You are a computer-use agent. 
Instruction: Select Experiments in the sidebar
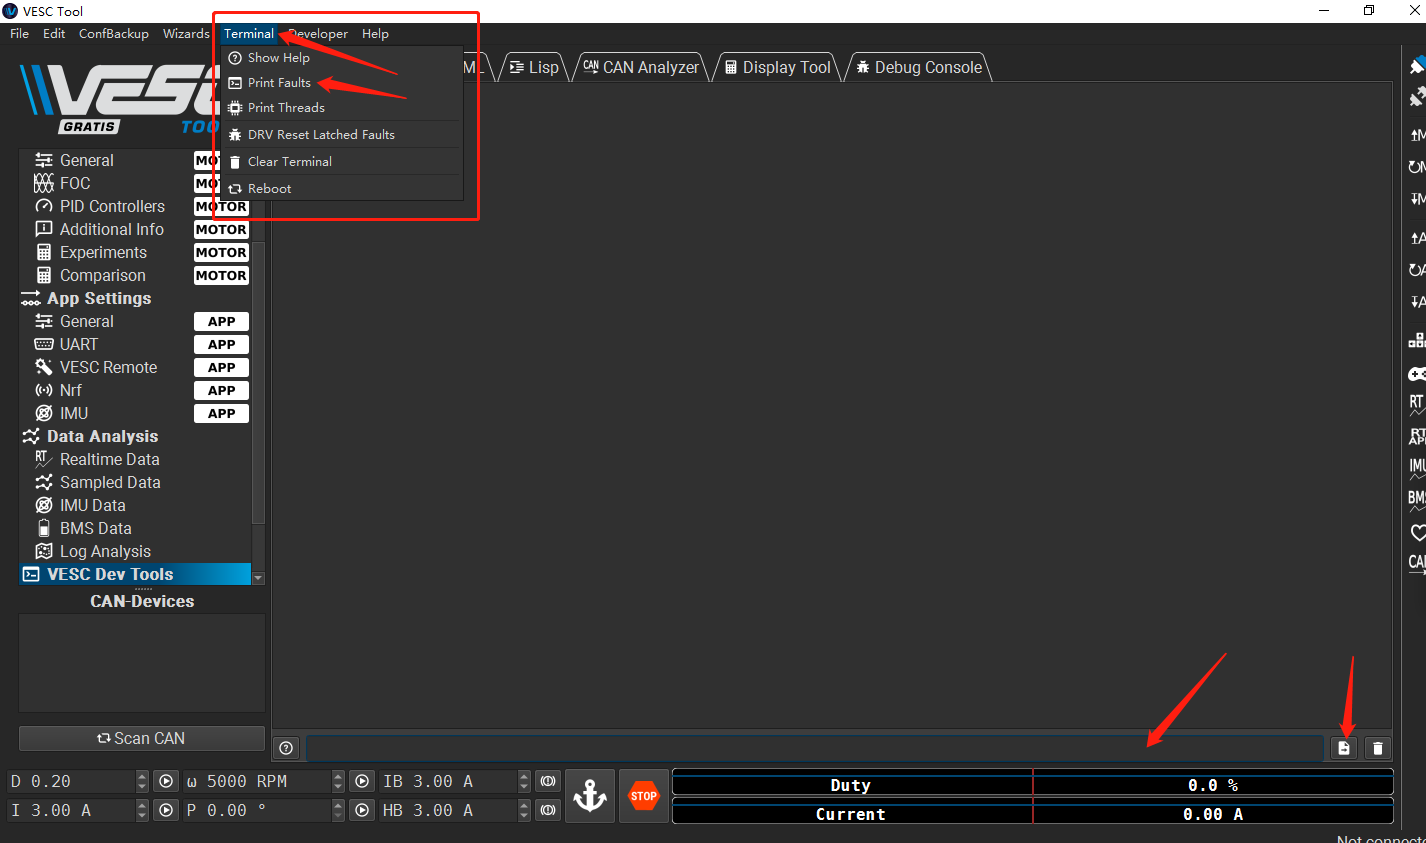(x=103, y=253)
